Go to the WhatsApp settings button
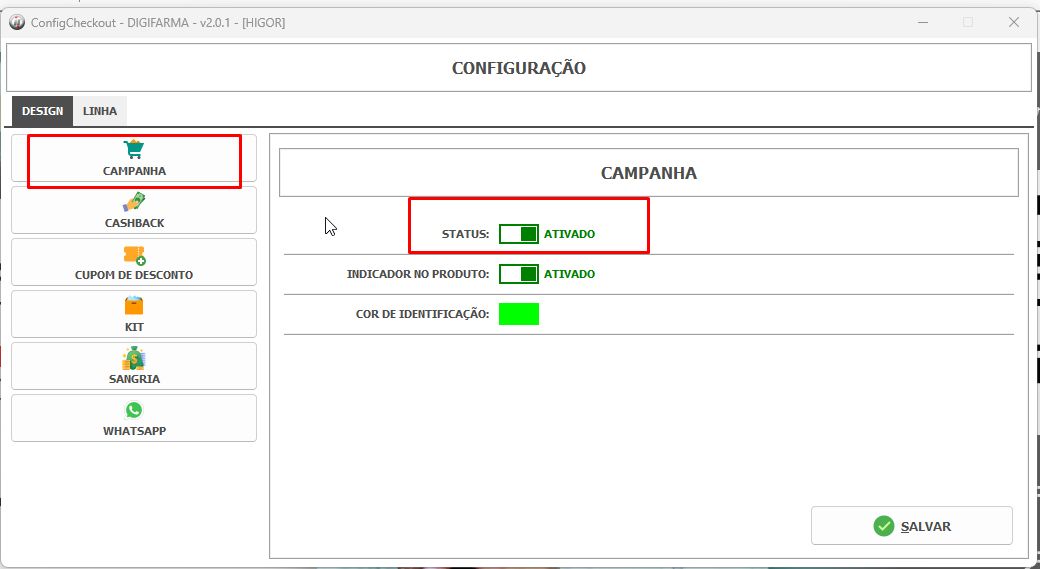This screenshot has width=1040, height=569. tap(134, 418)
